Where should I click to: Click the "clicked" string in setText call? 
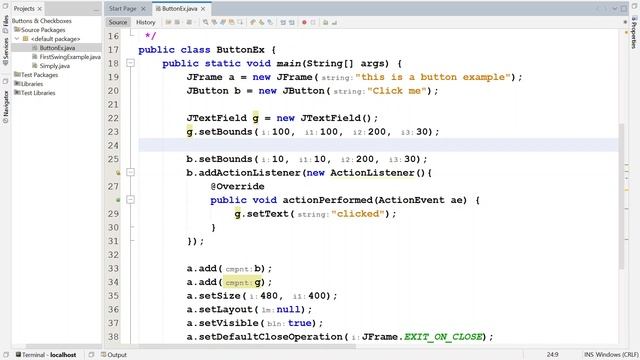[x=358, y=213]
